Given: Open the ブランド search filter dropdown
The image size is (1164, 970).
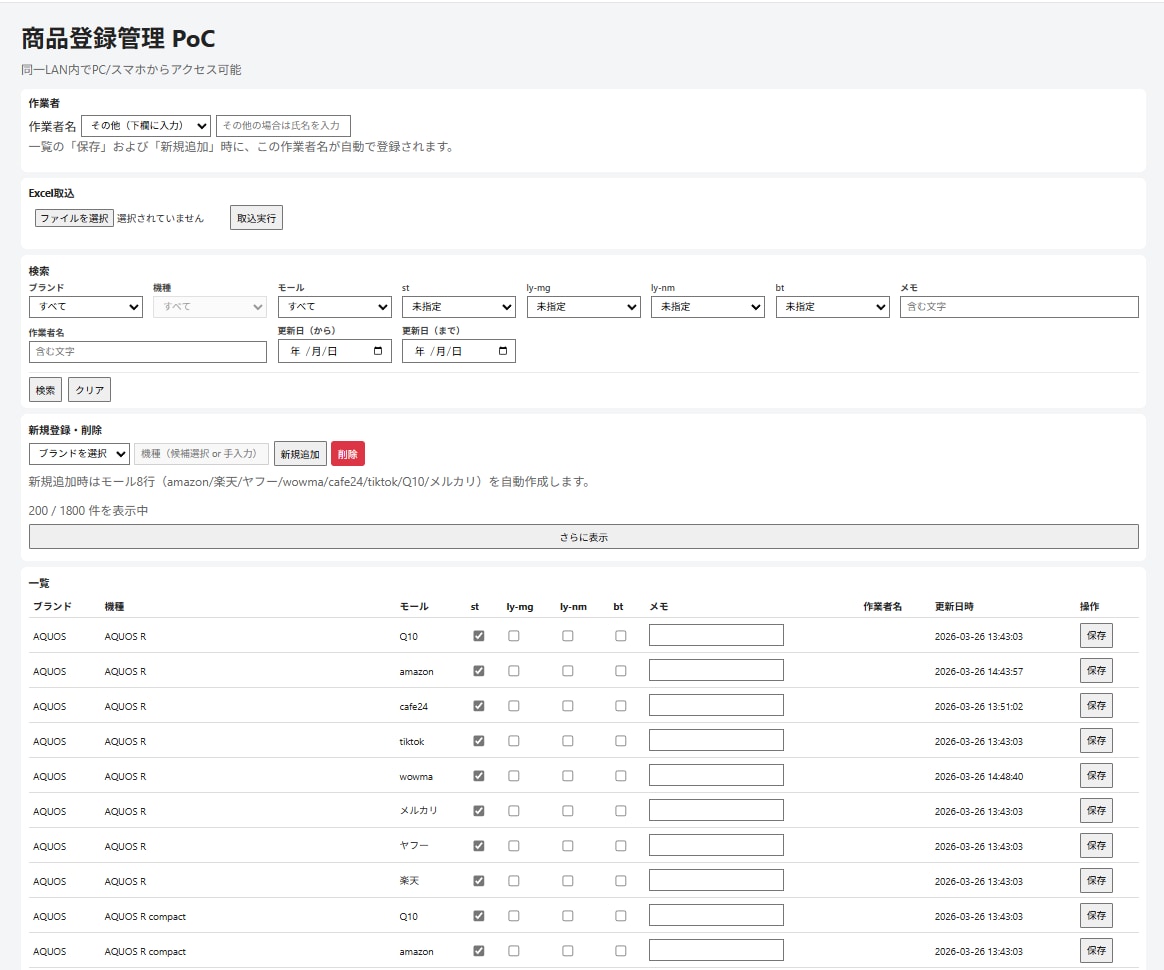Looking at the screenshot, I should [86, 307].
